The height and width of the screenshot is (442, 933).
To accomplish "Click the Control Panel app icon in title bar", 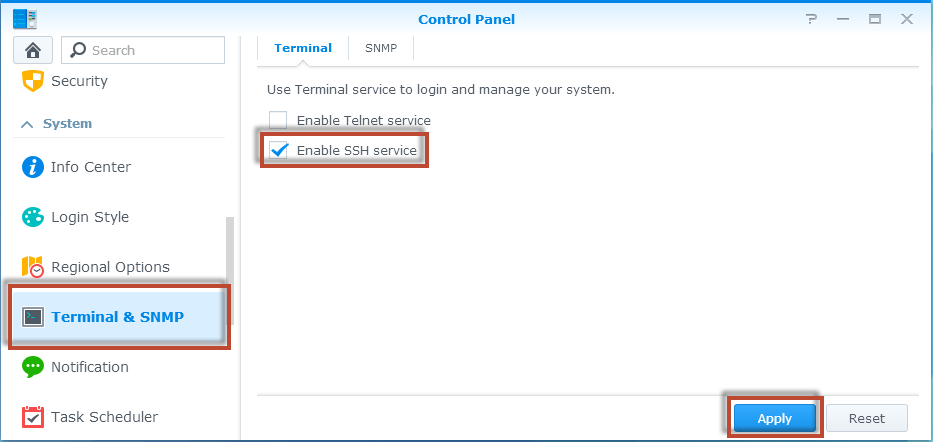I will point(25,18).
